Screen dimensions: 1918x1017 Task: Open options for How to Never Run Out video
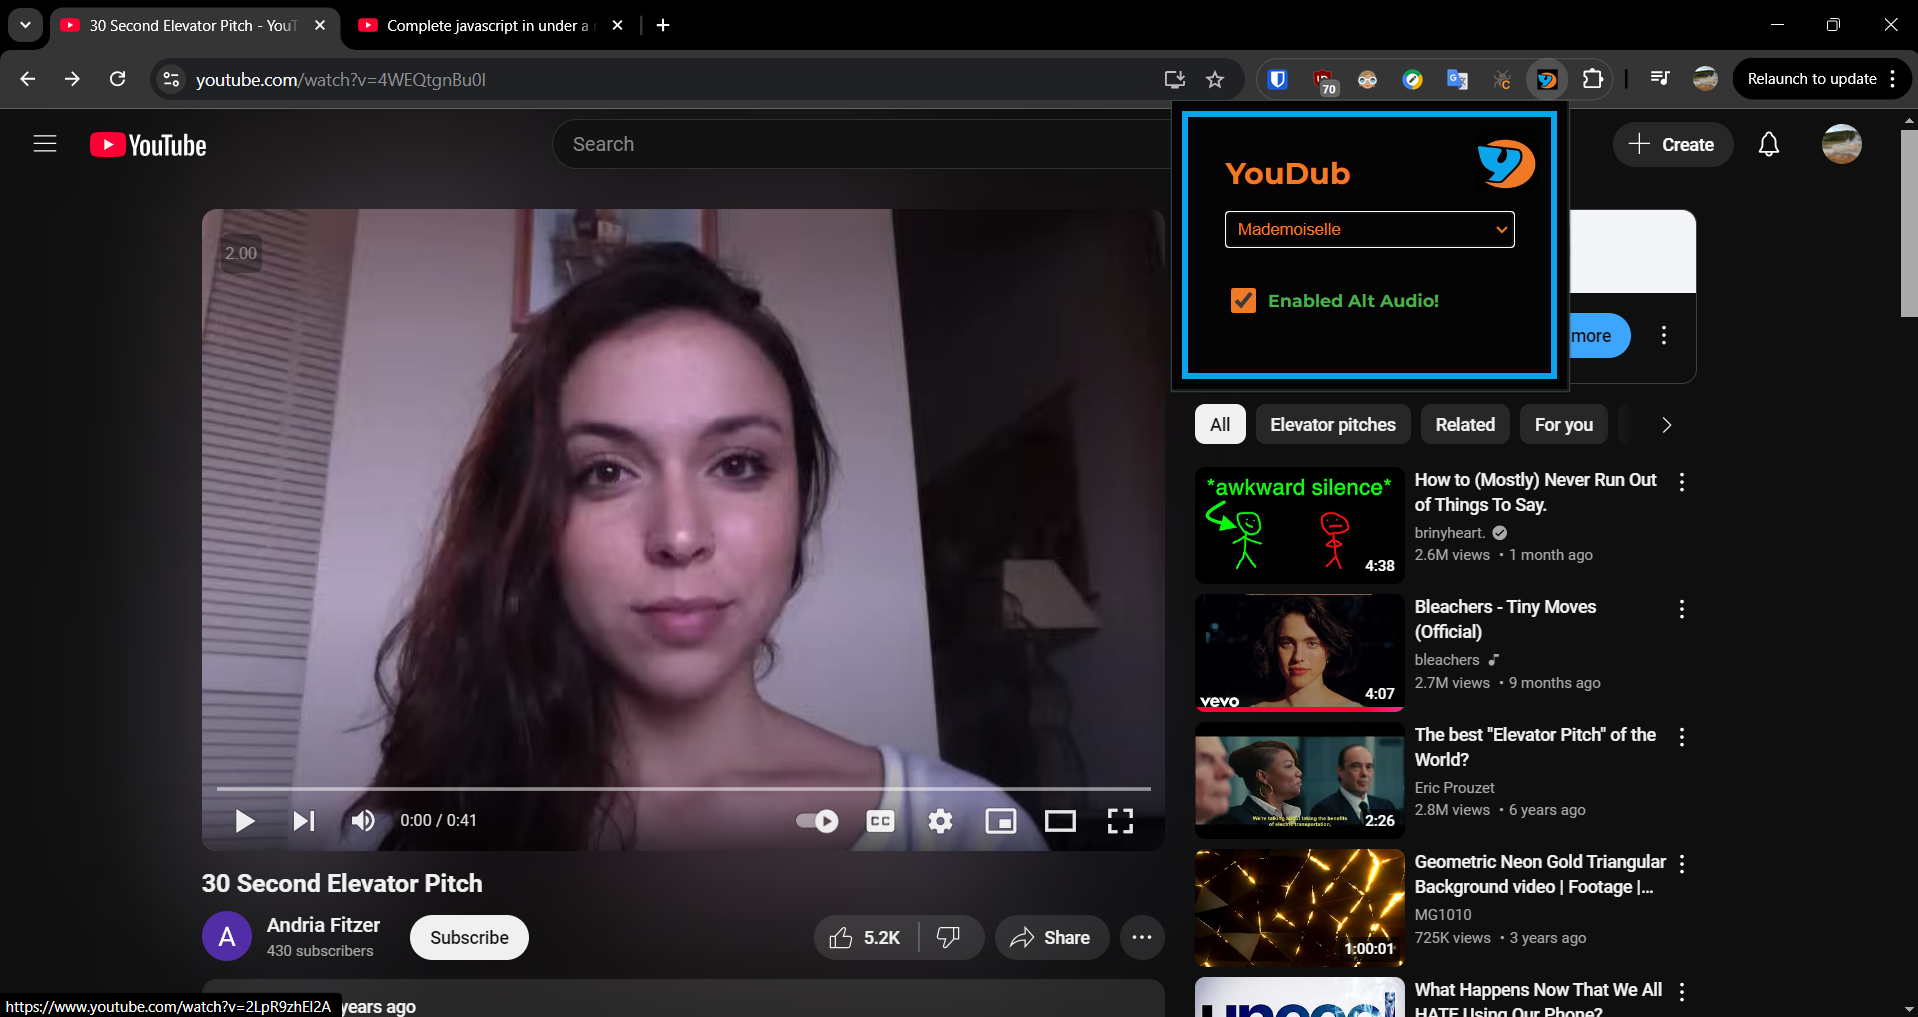1682,483
